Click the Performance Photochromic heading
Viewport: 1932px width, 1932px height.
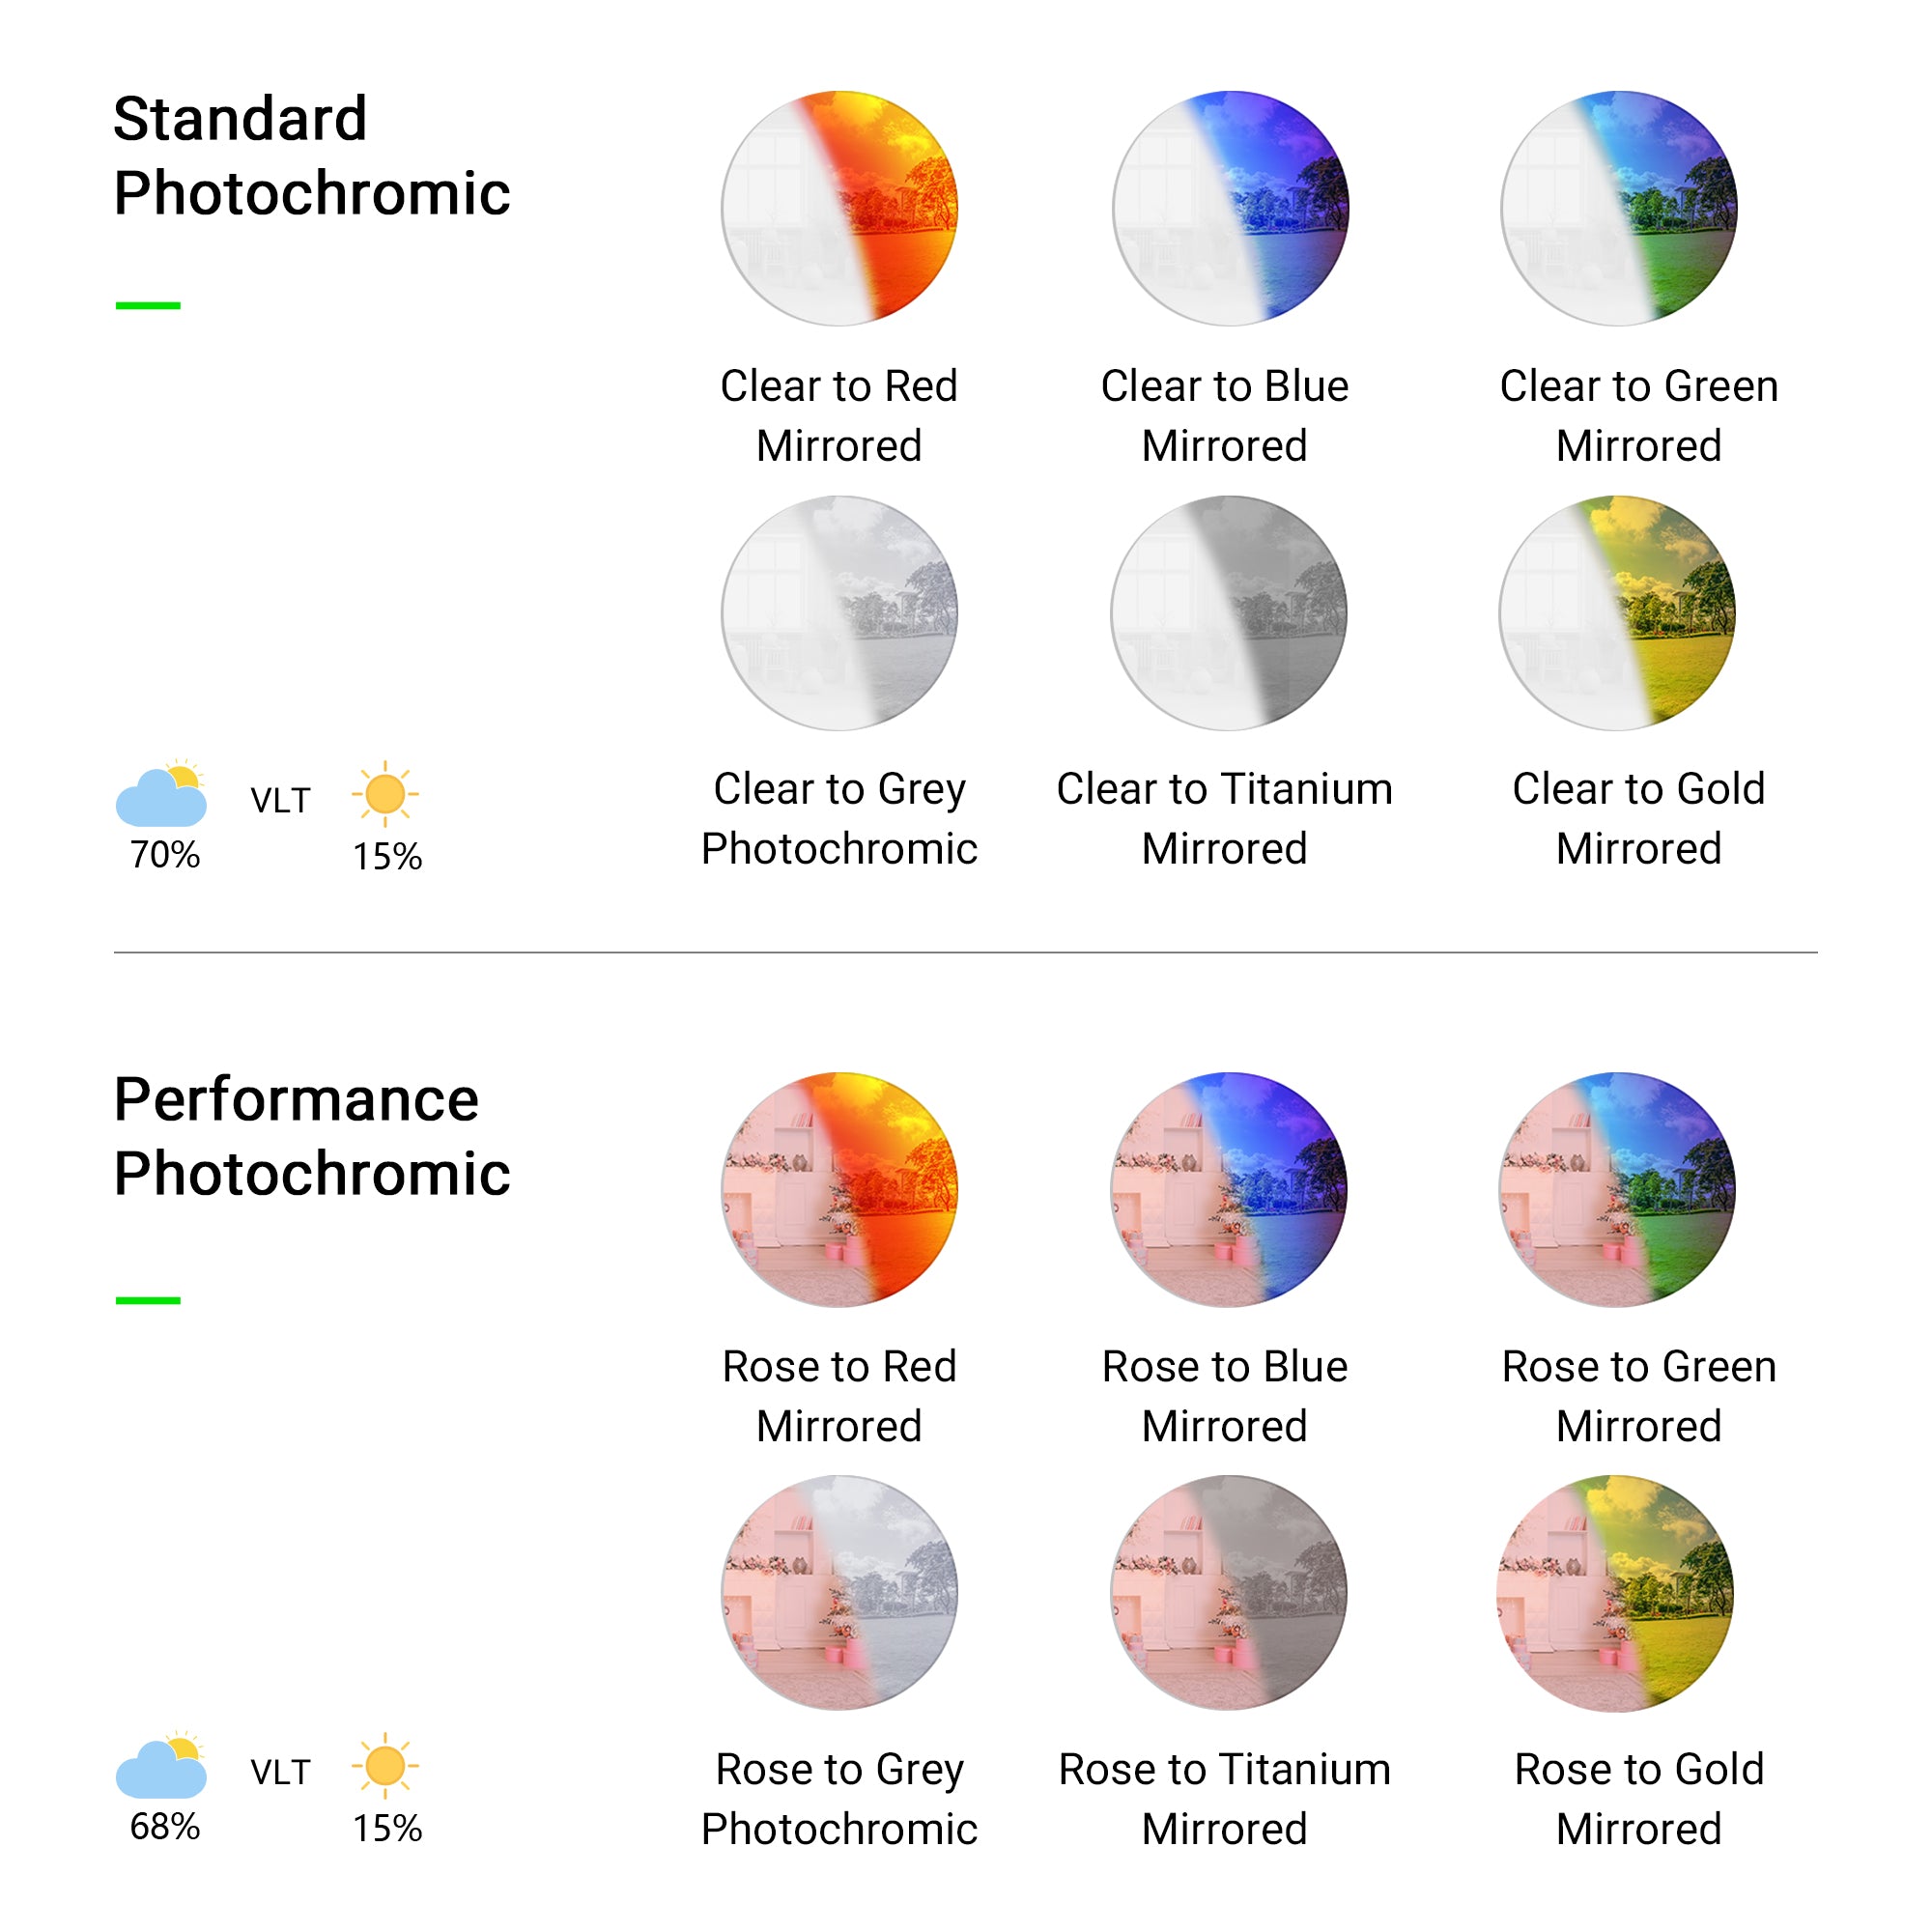311,1136
